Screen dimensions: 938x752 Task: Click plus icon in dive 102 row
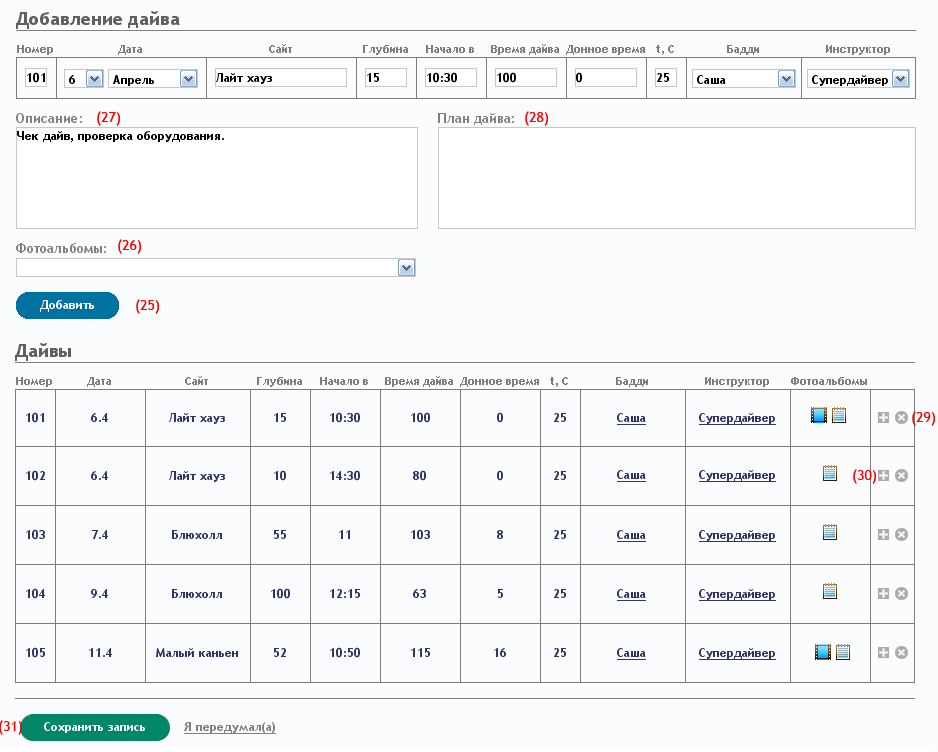[883, 476]
